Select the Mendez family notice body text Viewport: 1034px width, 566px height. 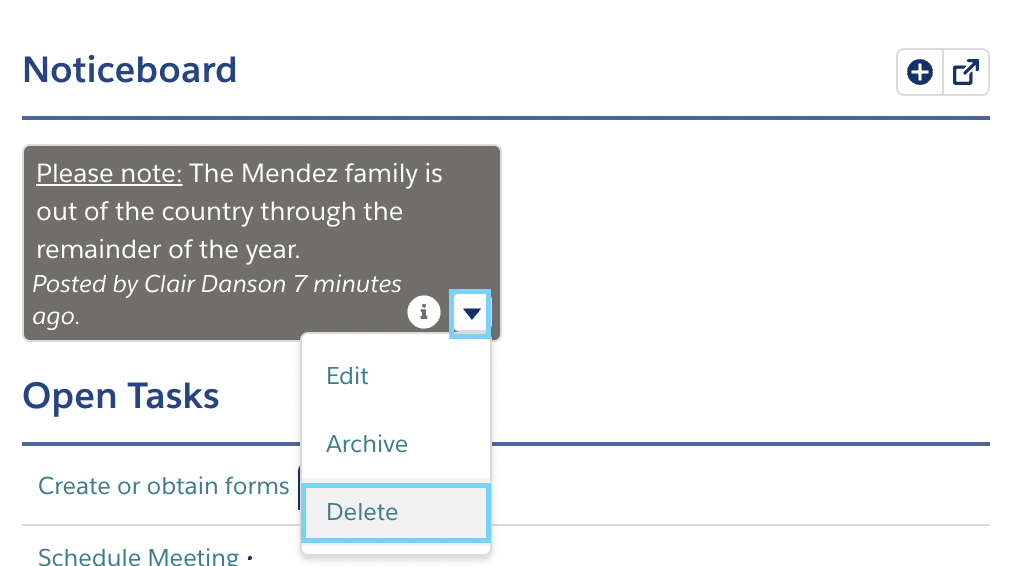coord(239,211)
